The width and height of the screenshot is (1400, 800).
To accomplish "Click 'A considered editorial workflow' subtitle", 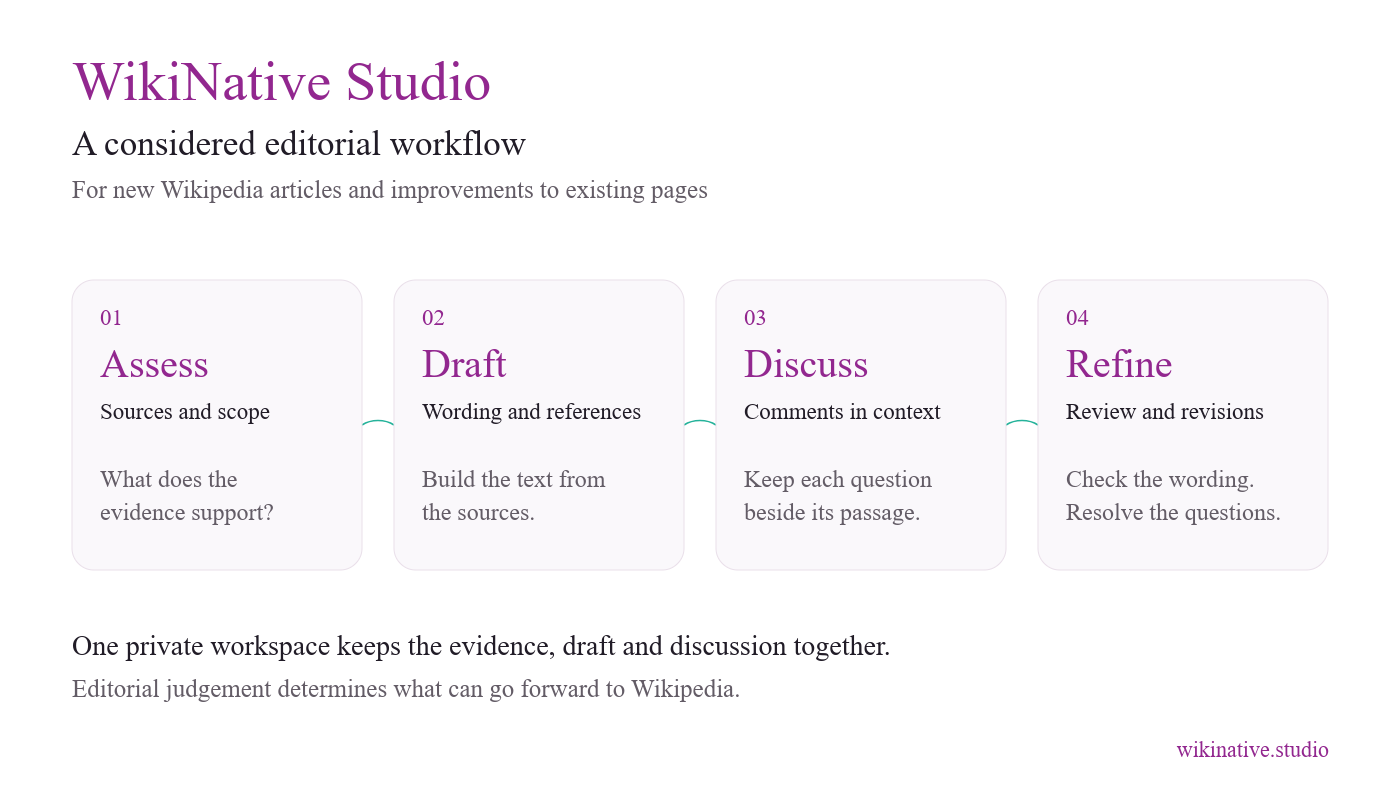I will pos(299,144).
